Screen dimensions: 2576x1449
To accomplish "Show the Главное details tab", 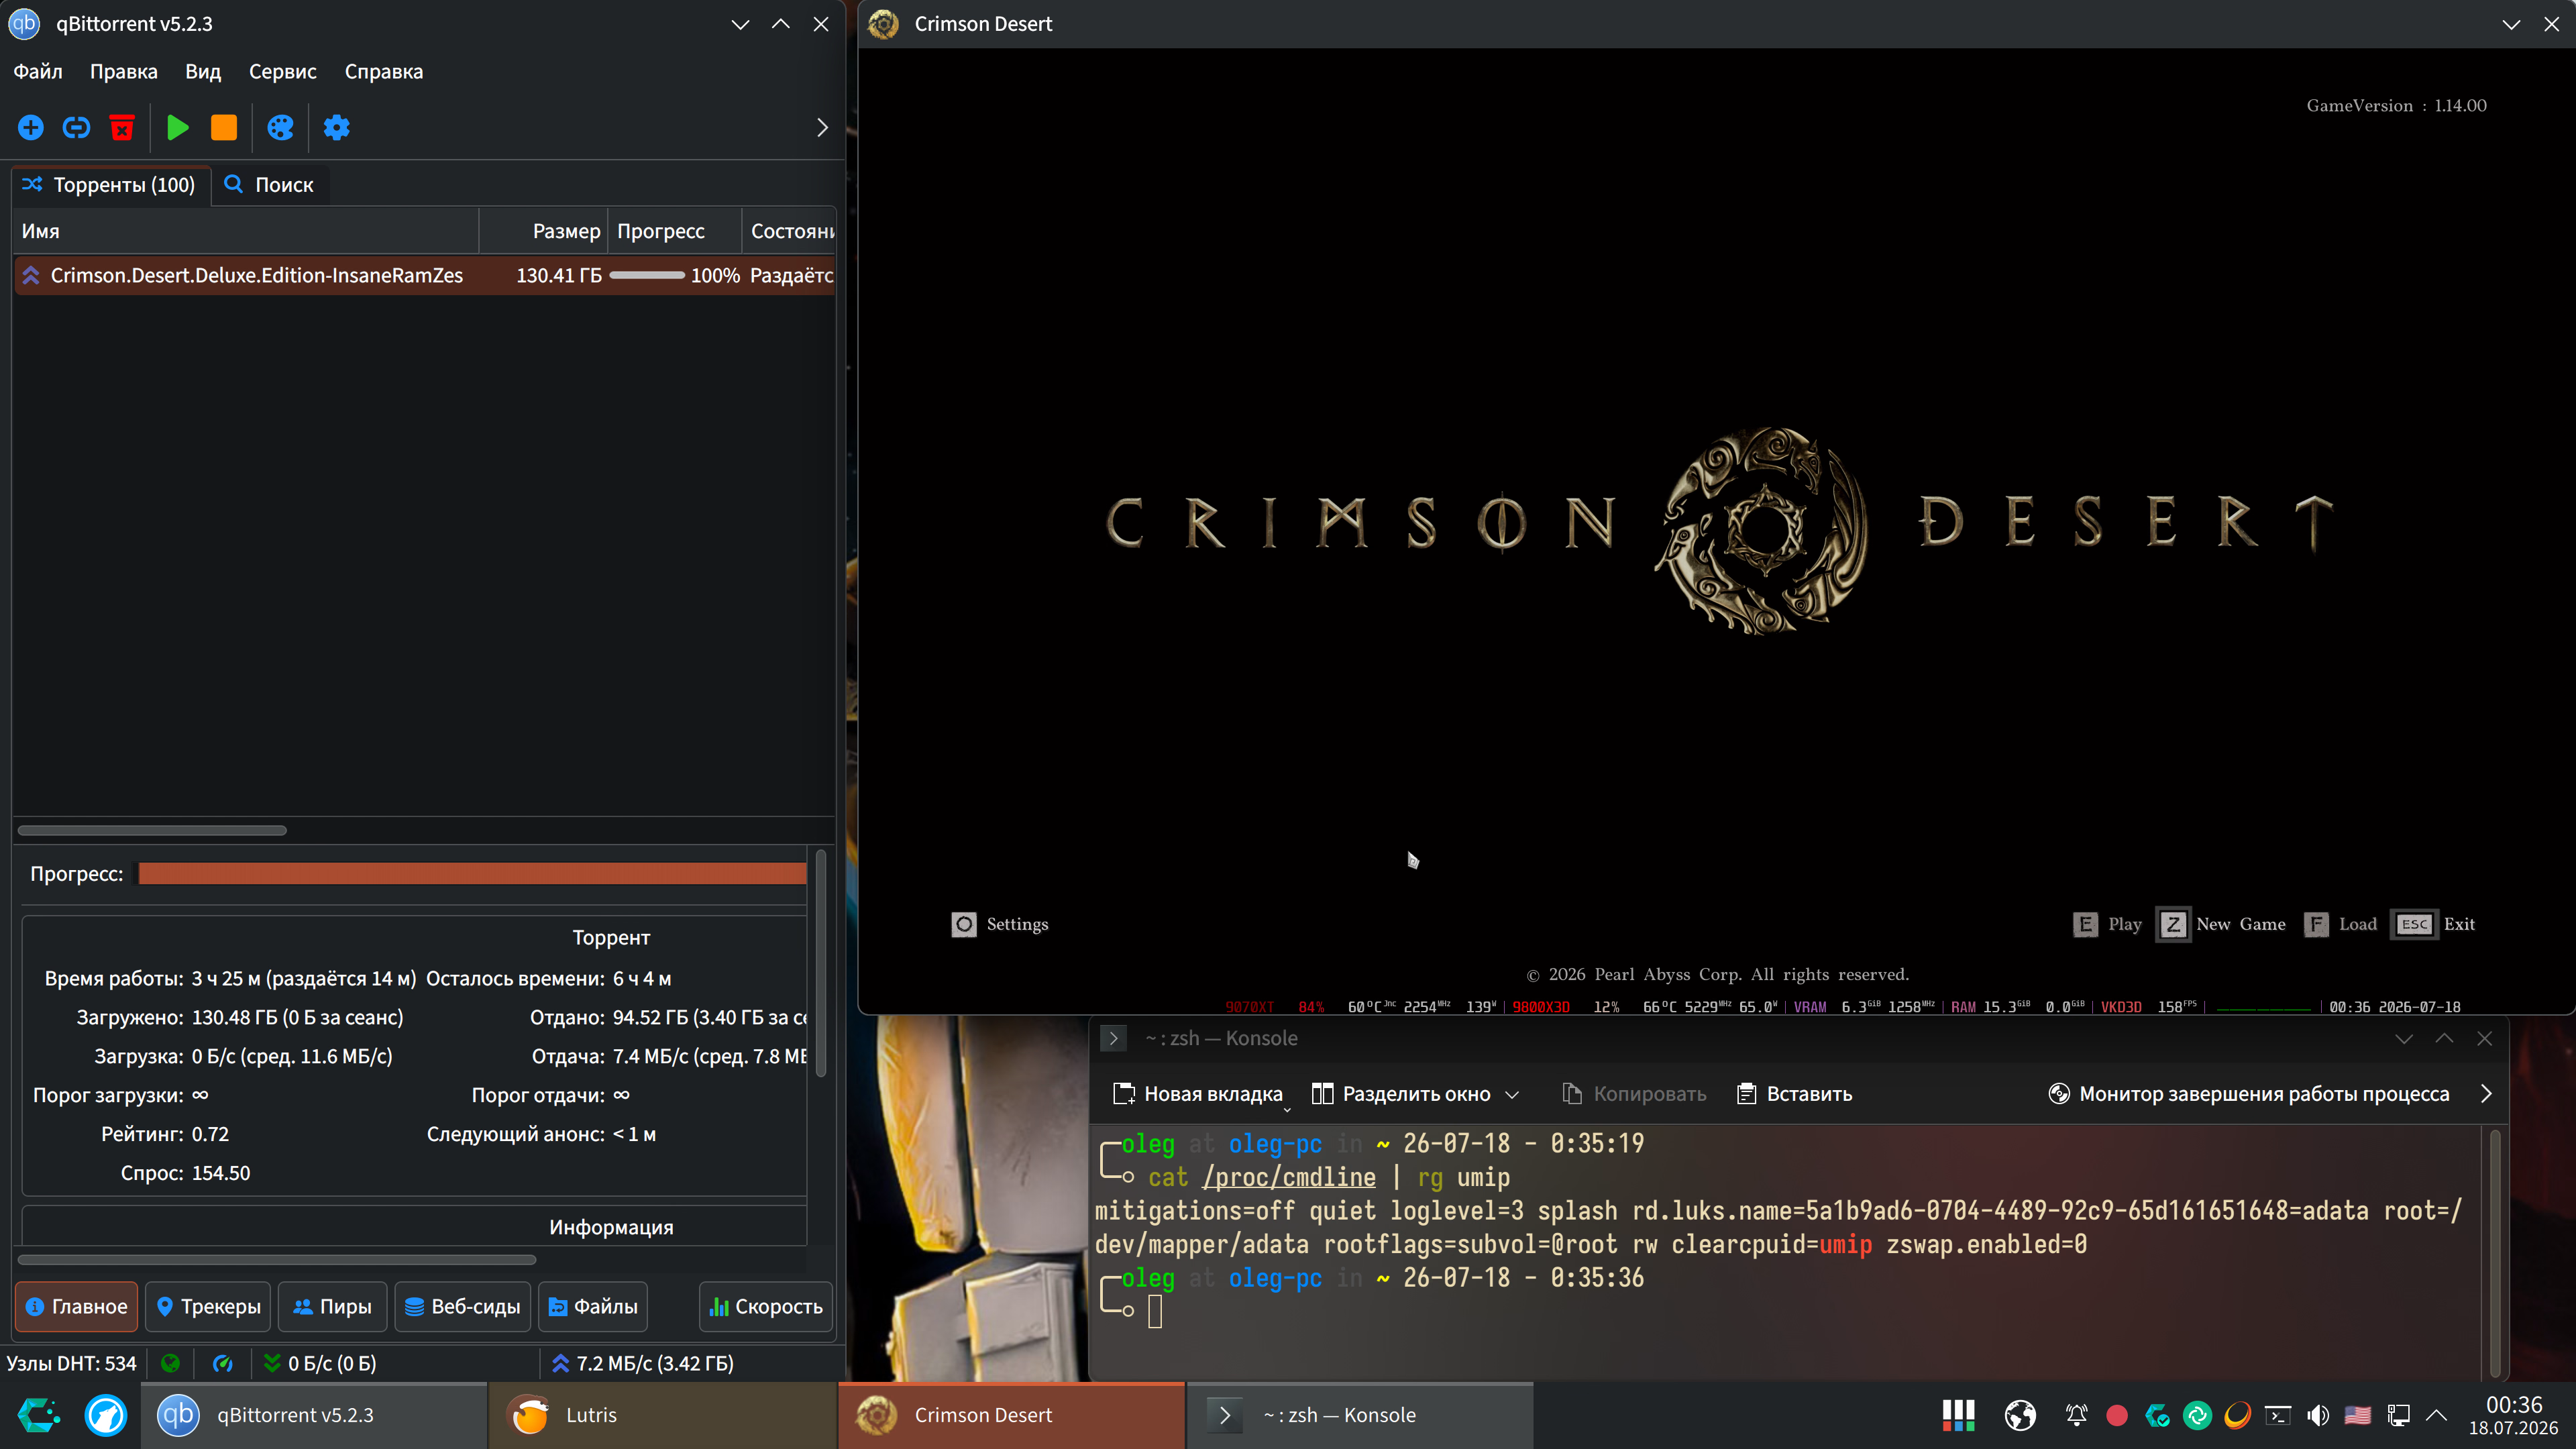I will [x=77, y=1306].
